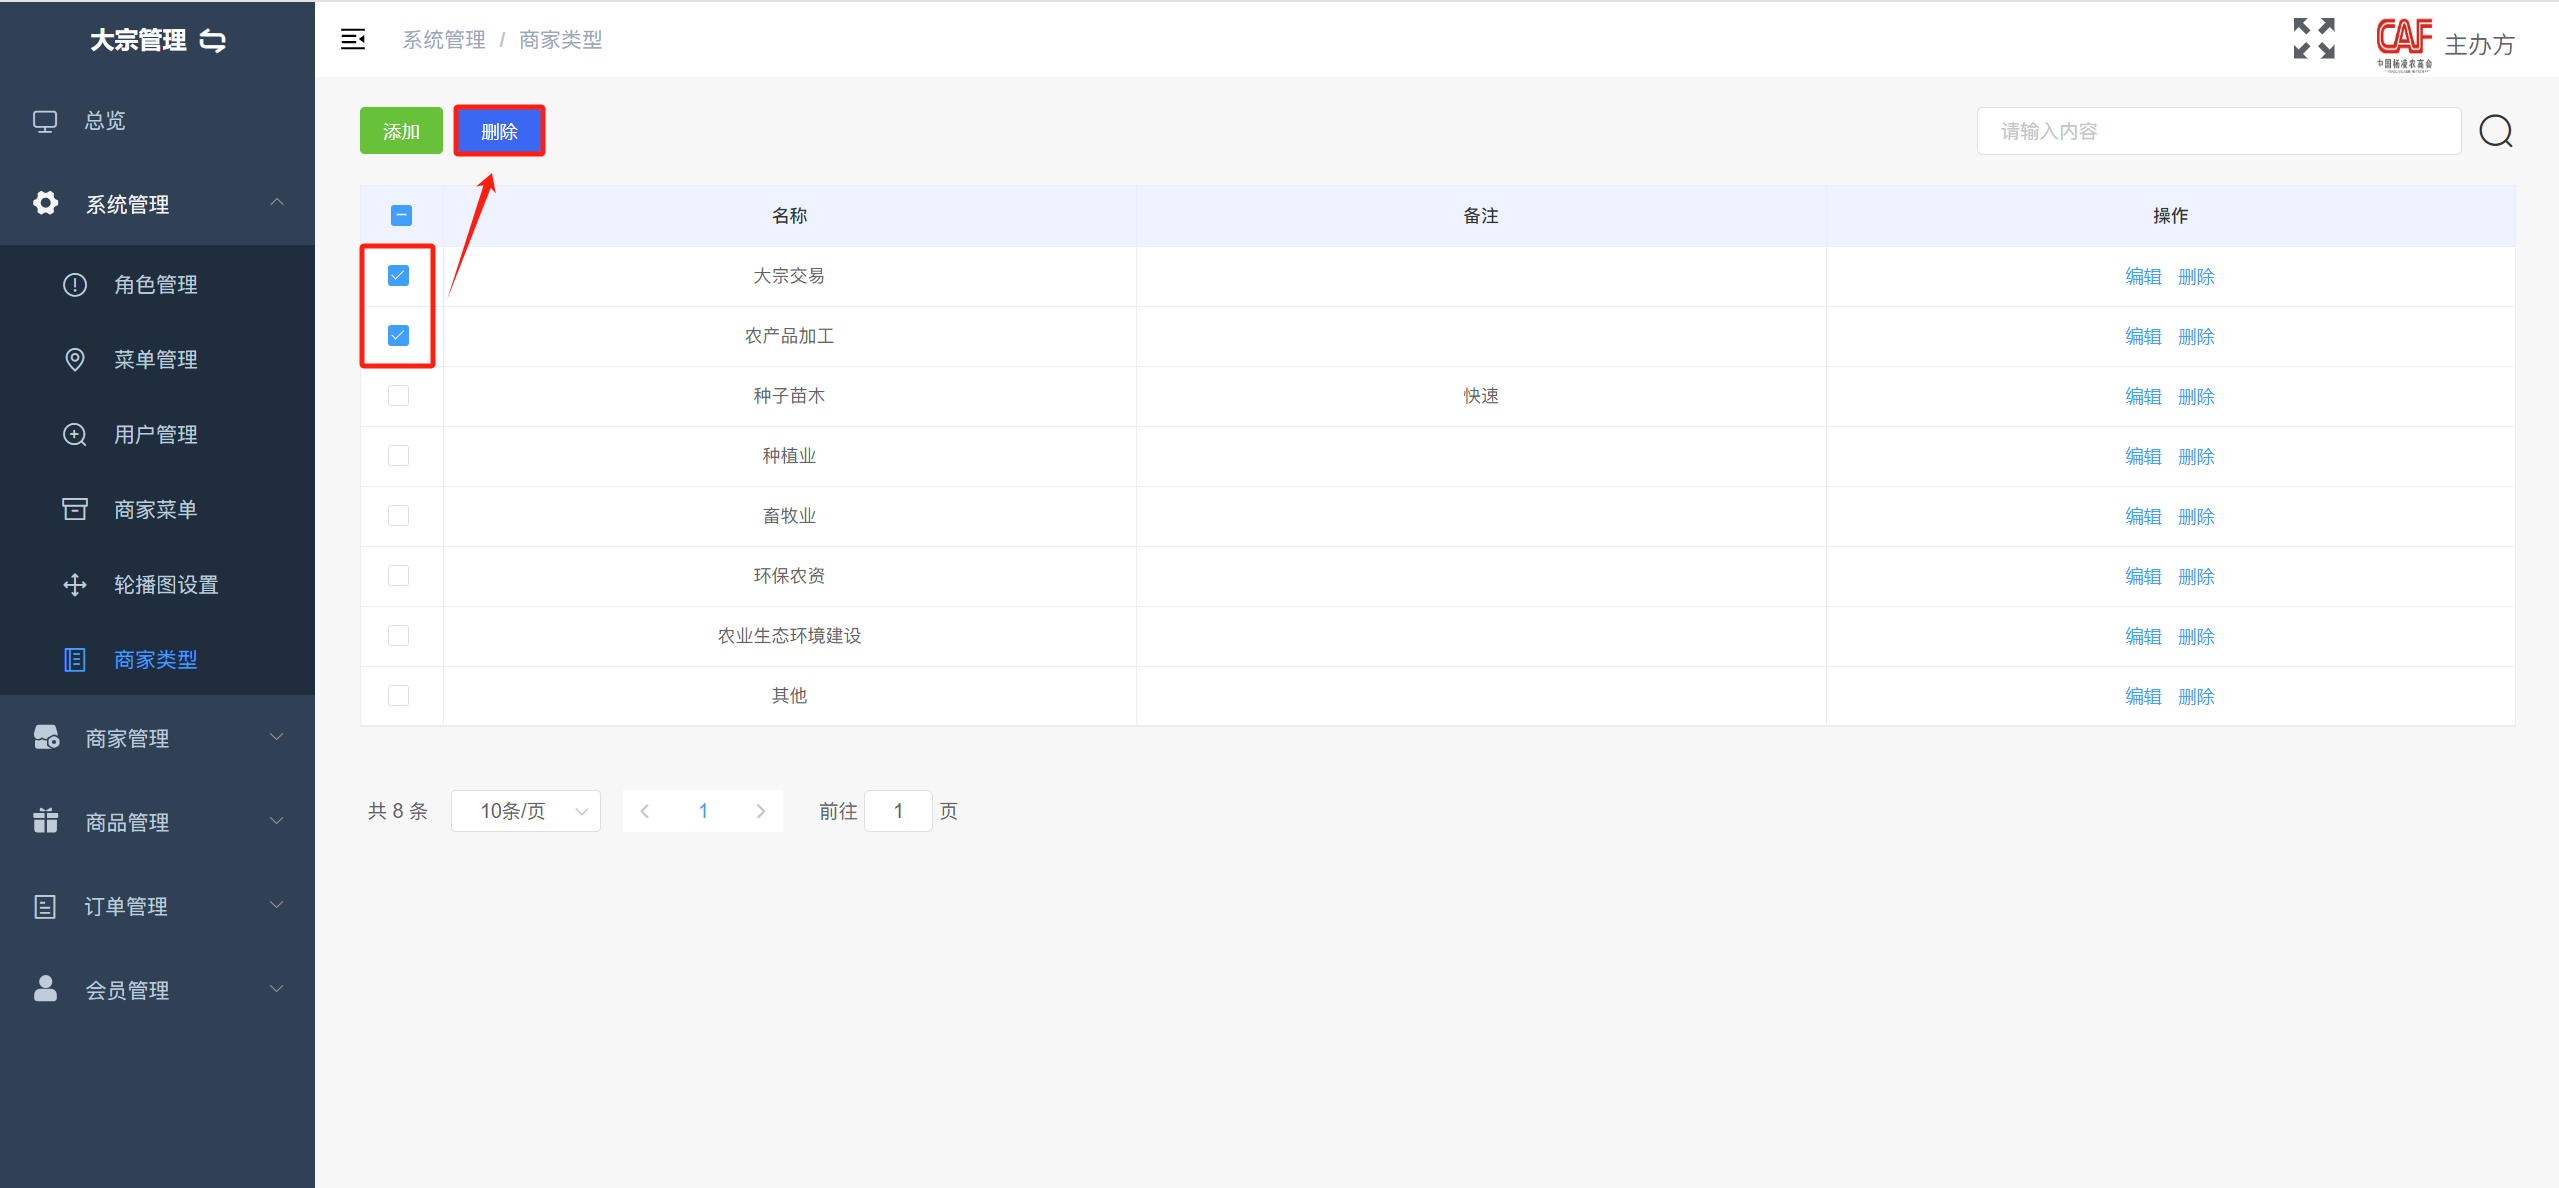
Task: Click the 商家菜单 box icon
Action: 75,510
